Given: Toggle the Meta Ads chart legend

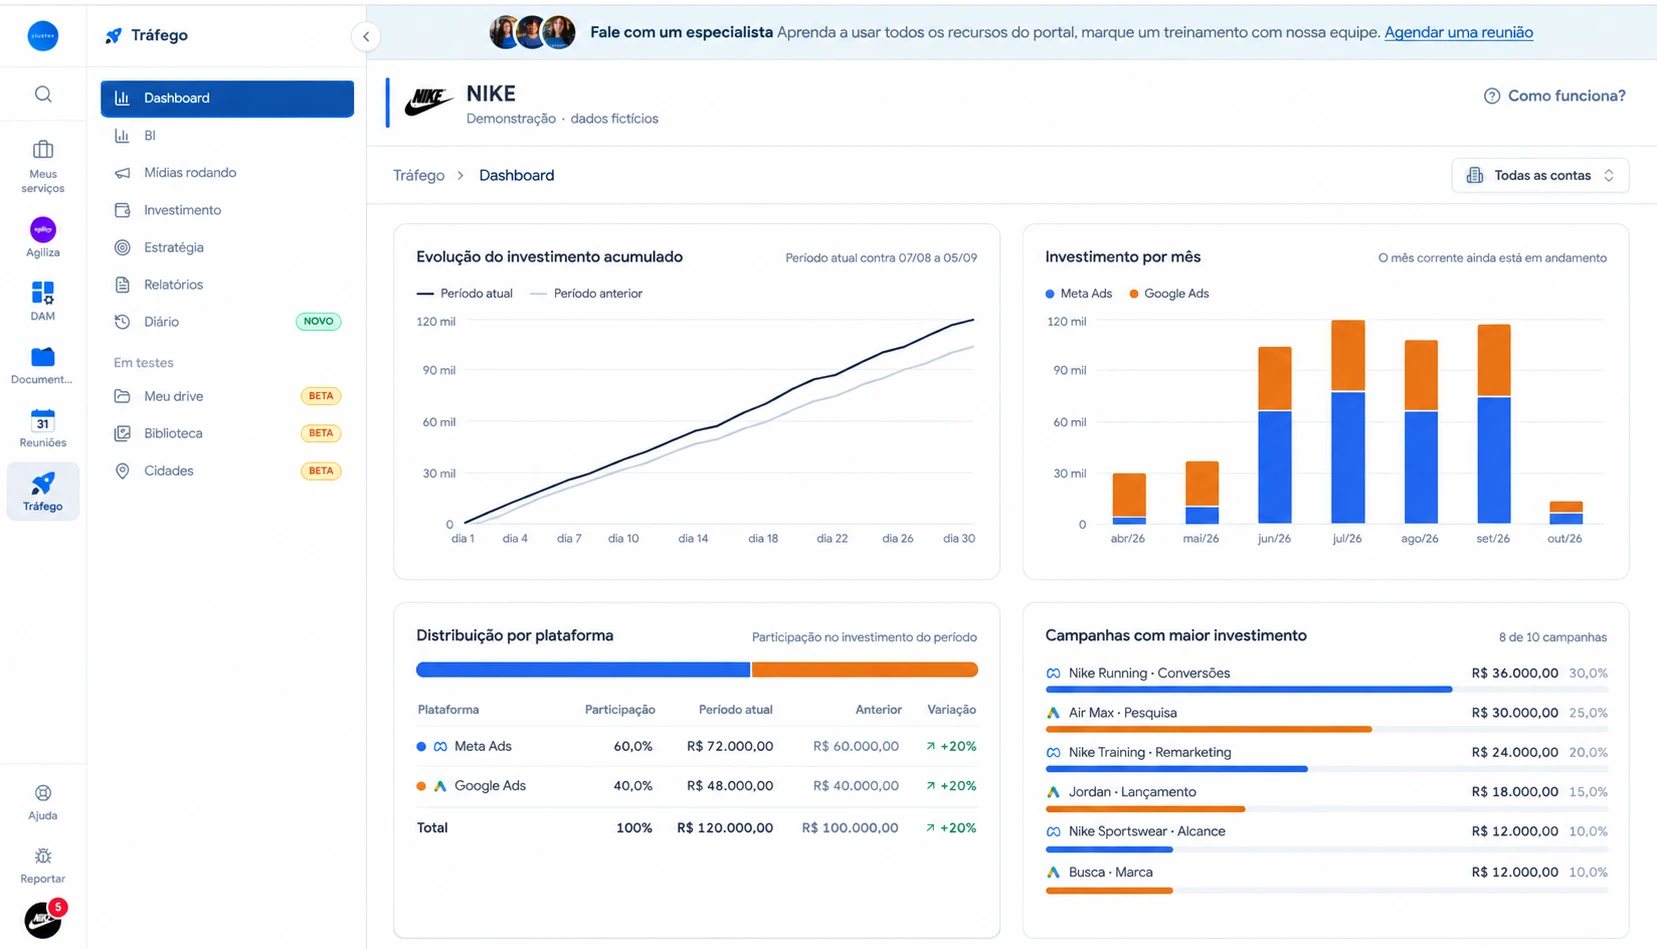Looking at the screenshot, I should click(1078, 293).
